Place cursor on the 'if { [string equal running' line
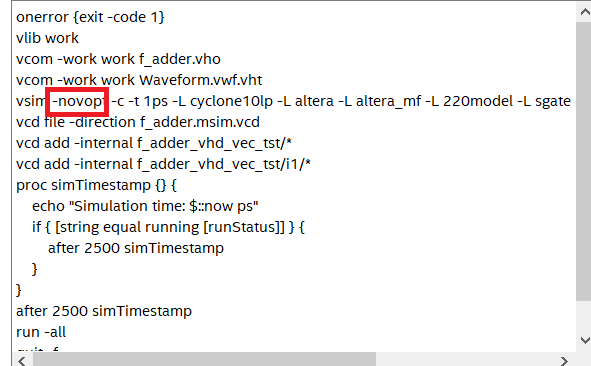The width and height of the screenshot is (591, 366). (x=168, y=227)
